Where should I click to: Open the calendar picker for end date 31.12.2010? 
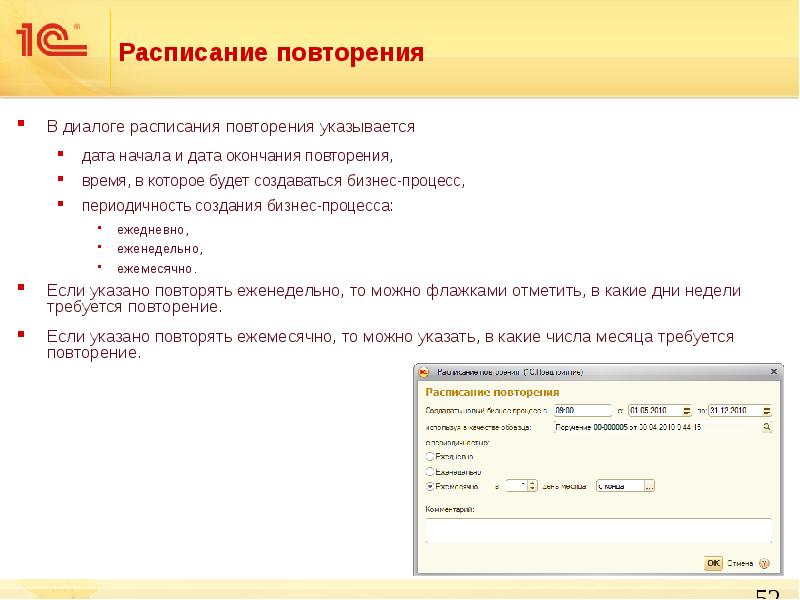[x=767, y=410]
